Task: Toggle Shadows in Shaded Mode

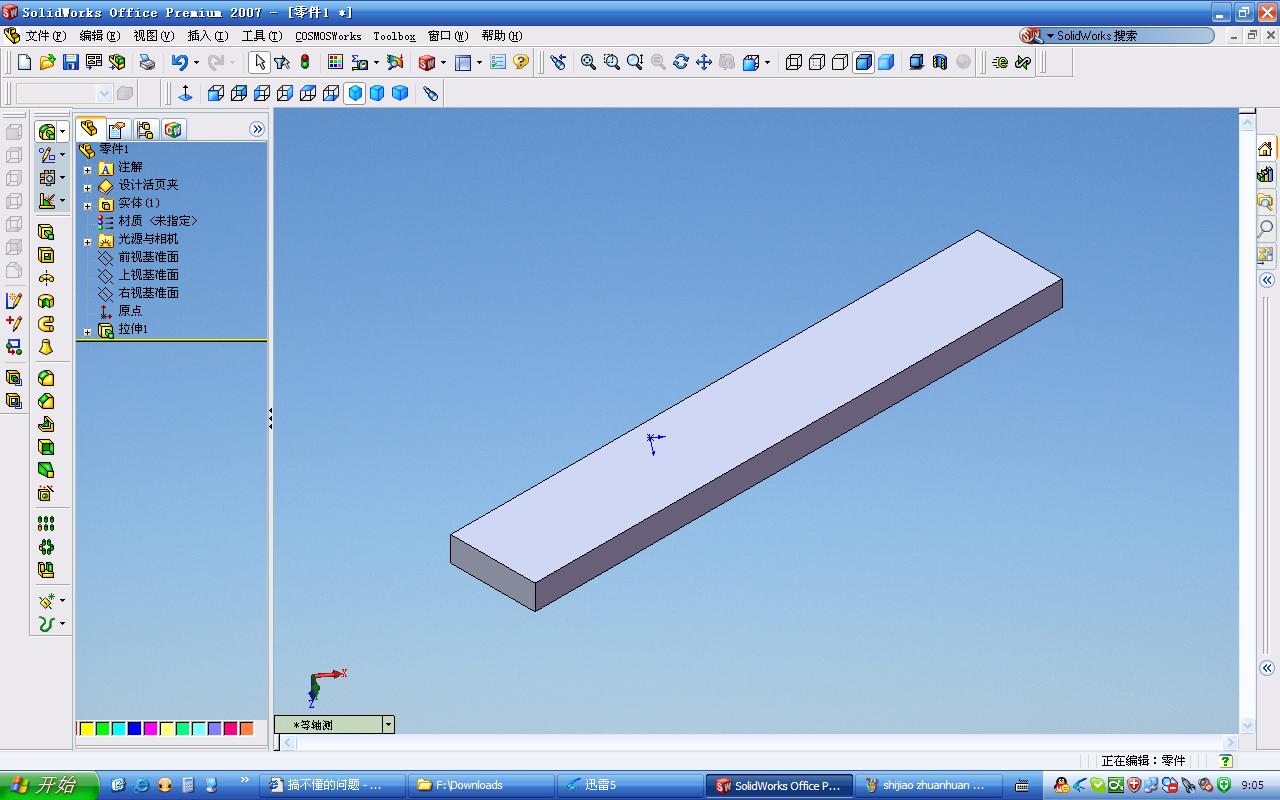Action: click(x=916, y=62)
